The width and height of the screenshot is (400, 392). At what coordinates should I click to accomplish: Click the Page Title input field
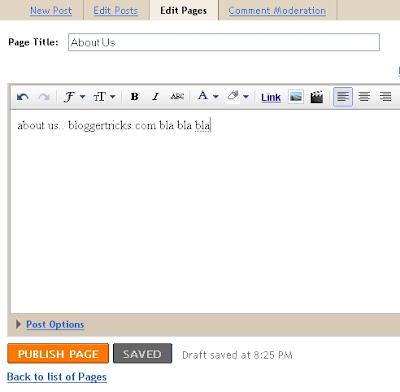click(x=224, y=42)
